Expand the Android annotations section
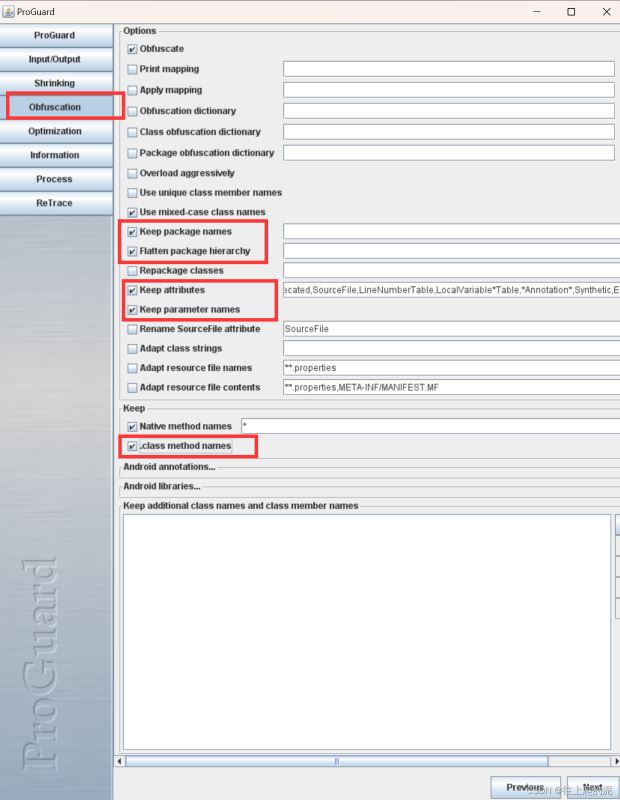This screenshot has width=620, height=800. [x=169, y=467]
